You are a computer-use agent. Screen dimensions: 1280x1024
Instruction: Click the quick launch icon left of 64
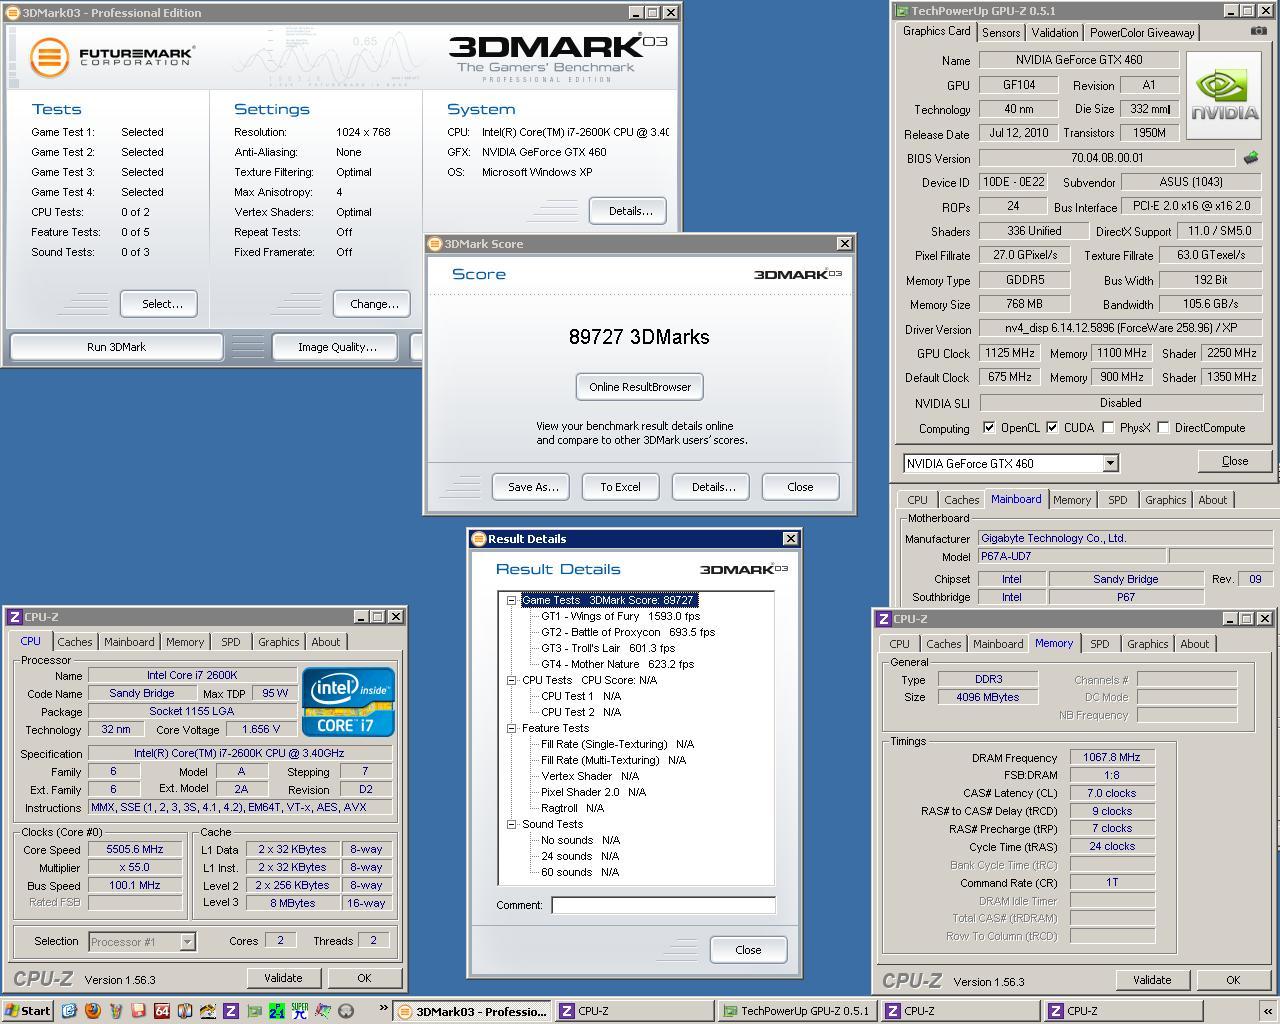[x=139, y=1011]
